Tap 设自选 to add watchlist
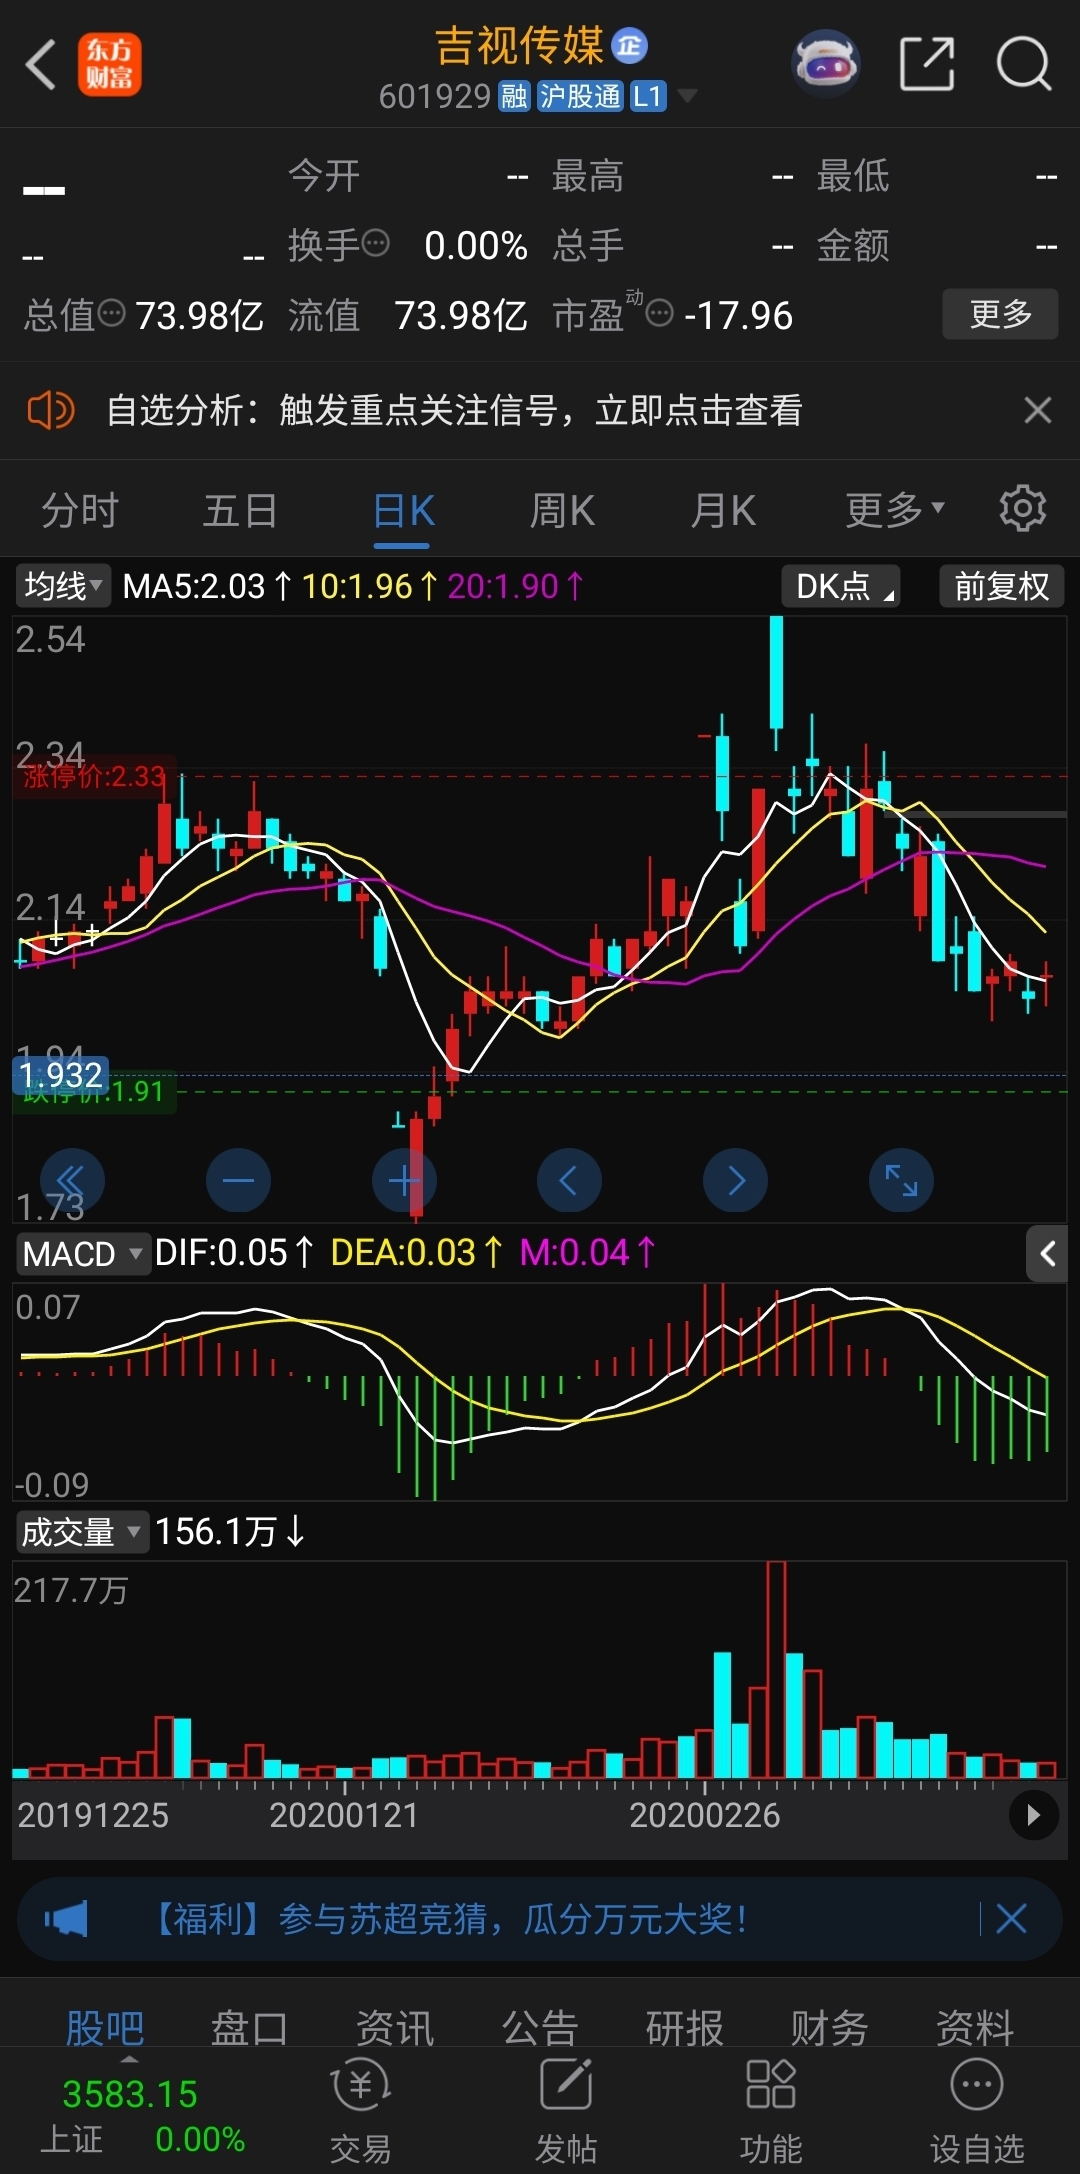 tap(977, 2112)
